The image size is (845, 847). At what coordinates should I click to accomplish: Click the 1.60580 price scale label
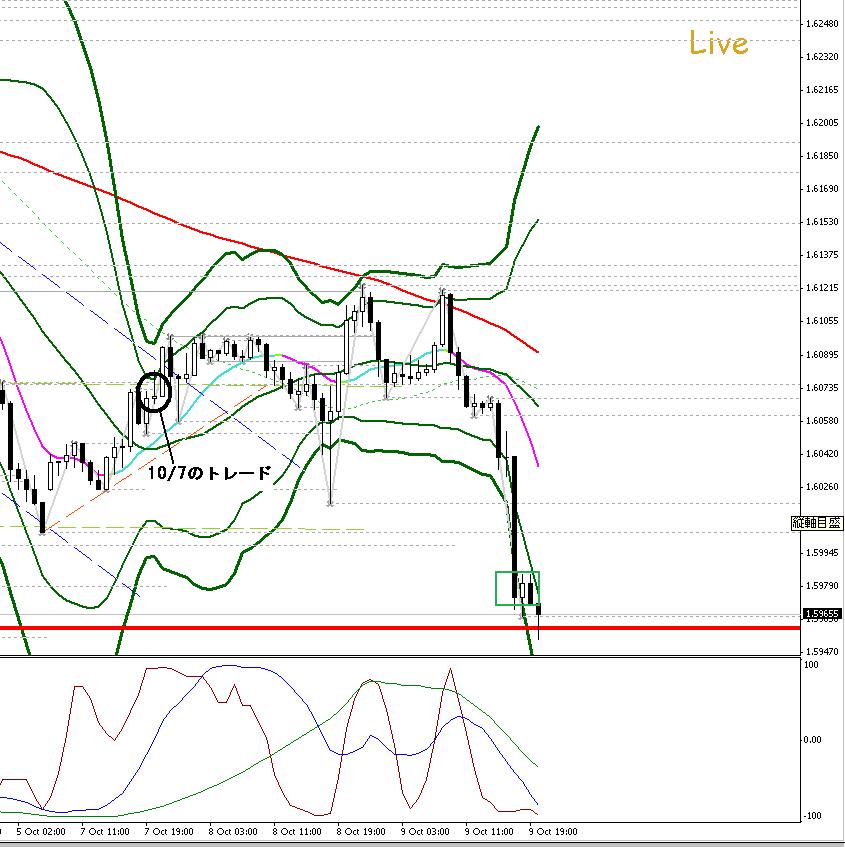(822, 420)
